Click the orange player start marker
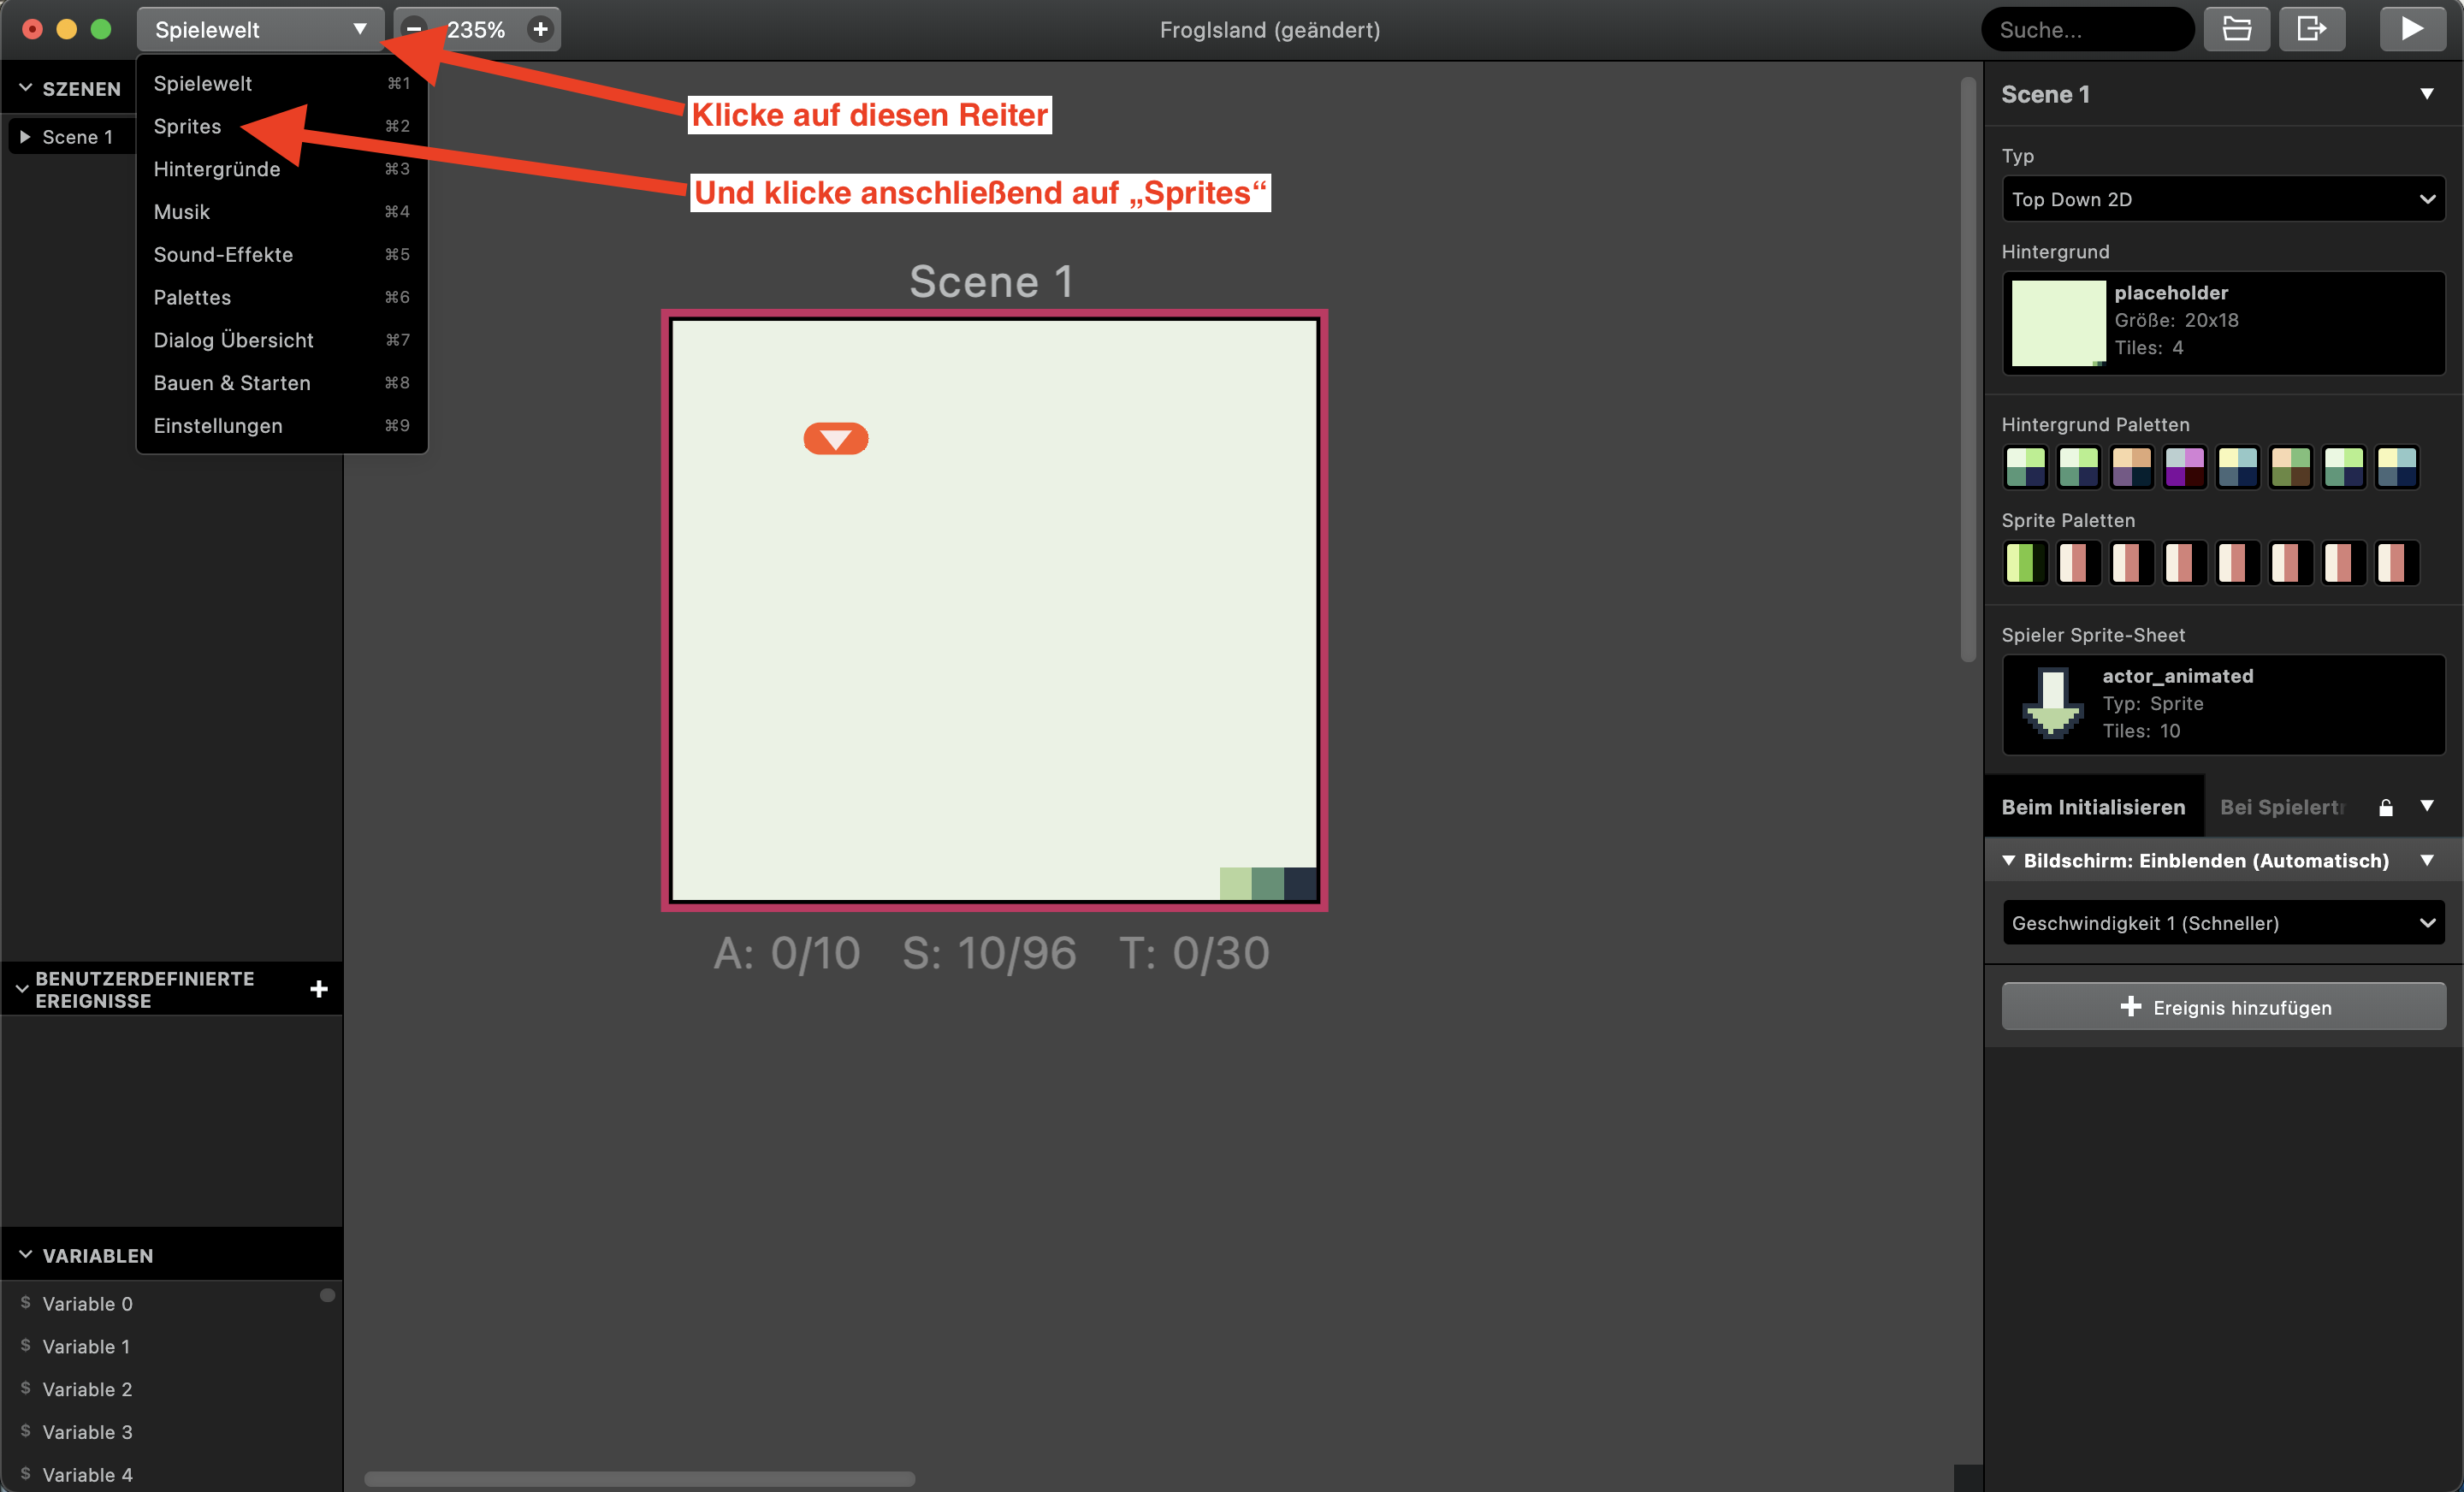 coord(836,438)
